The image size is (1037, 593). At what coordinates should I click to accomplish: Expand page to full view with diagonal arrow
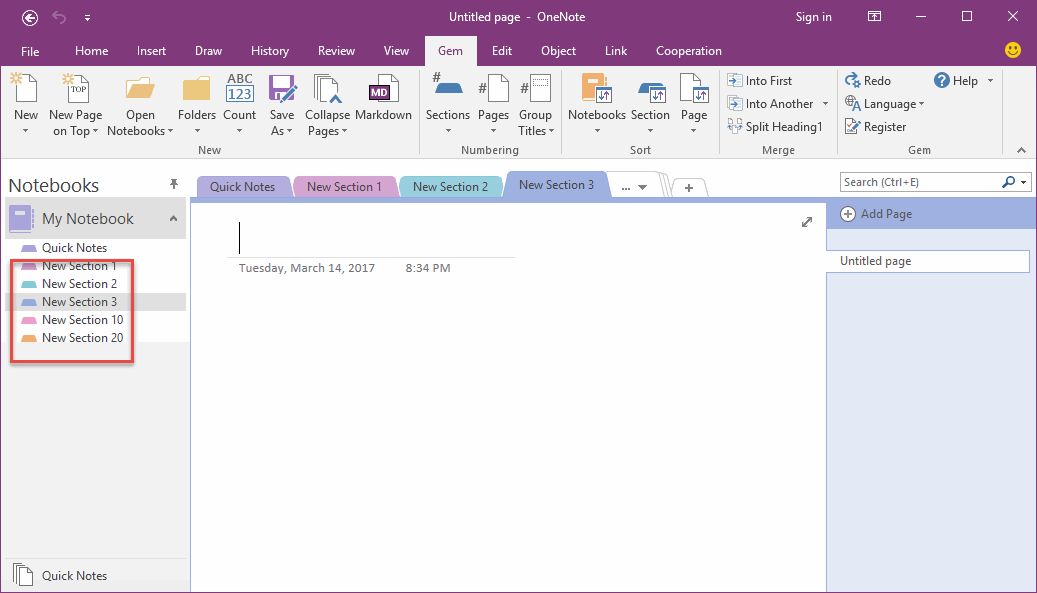pos(807,222)
